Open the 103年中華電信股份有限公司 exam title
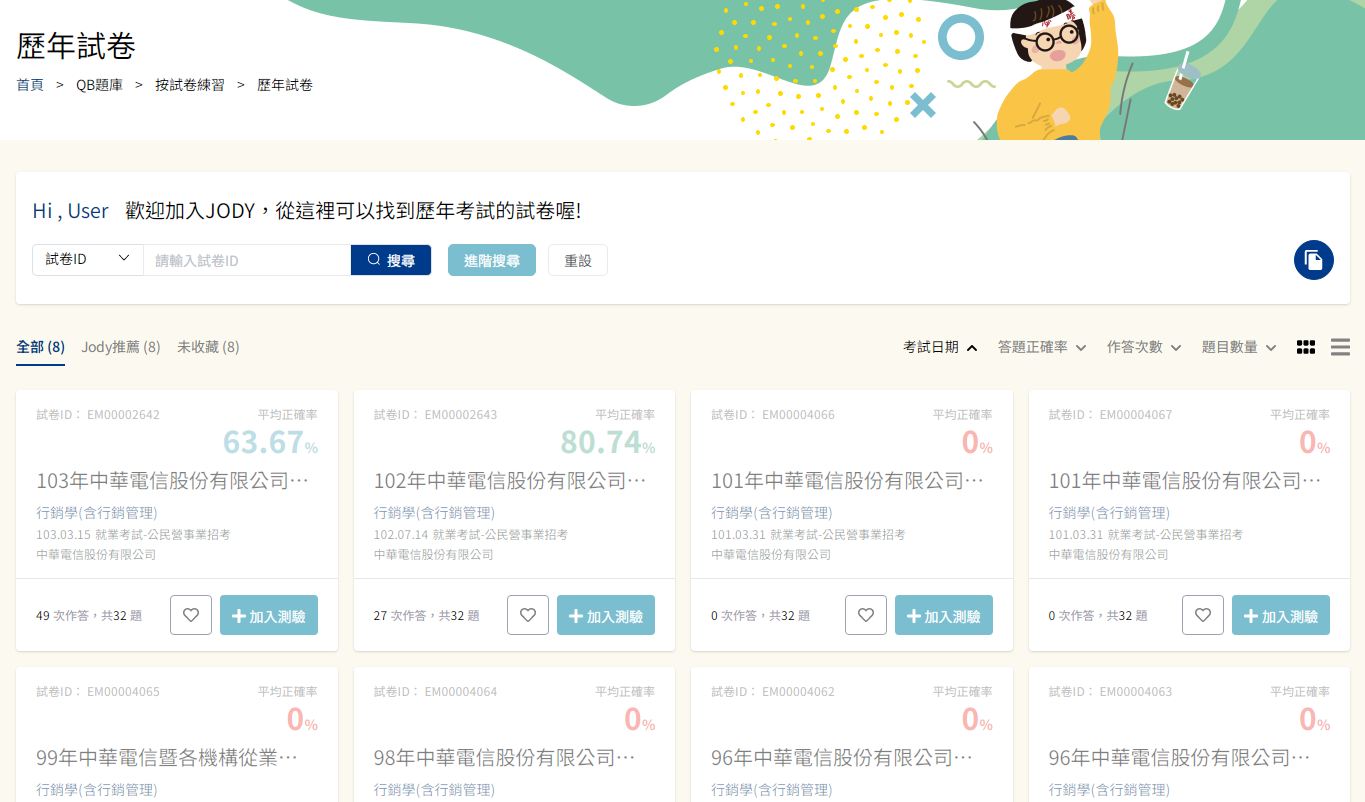This screenshot has height=802, width=1365. click(173, 481)
